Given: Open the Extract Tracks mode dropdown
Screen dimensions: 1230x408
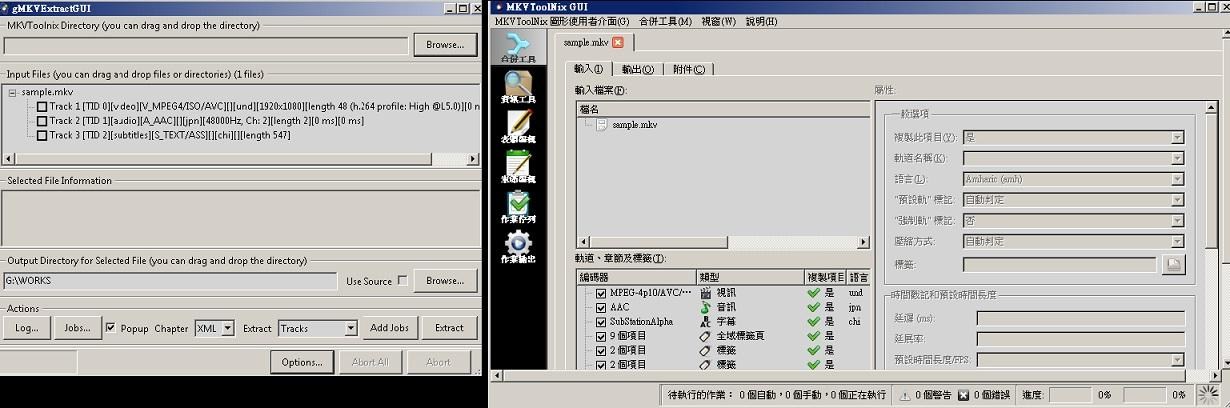Looking at the screenshot, I should 350,328.
